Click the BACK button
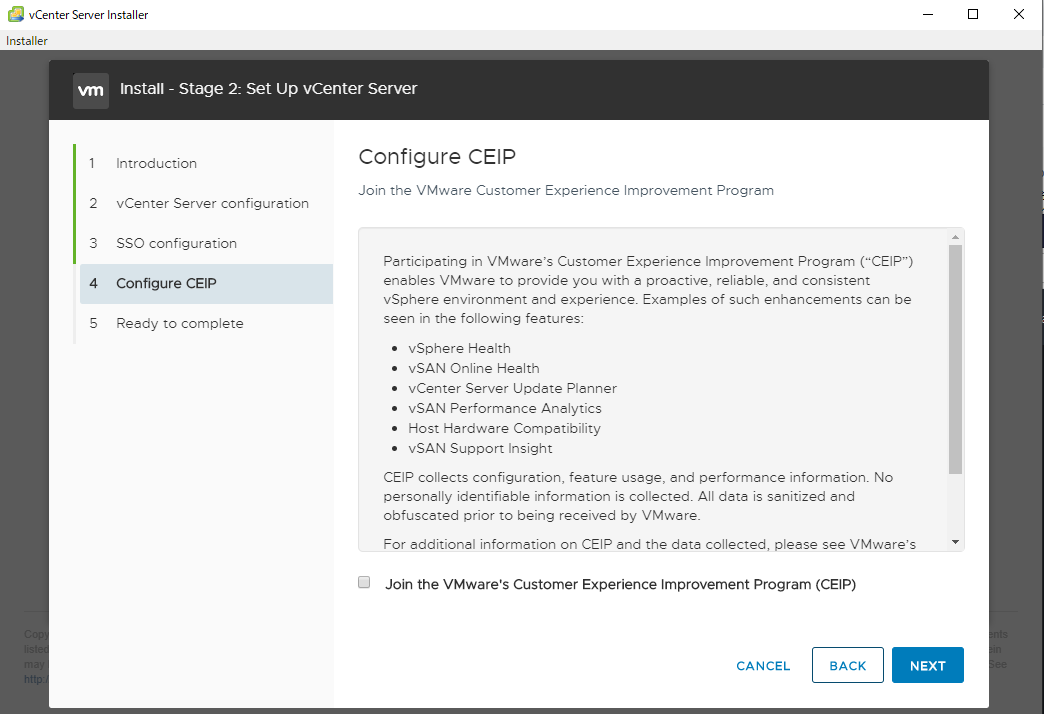1044x714 pixels. click(x=847, y=666)
